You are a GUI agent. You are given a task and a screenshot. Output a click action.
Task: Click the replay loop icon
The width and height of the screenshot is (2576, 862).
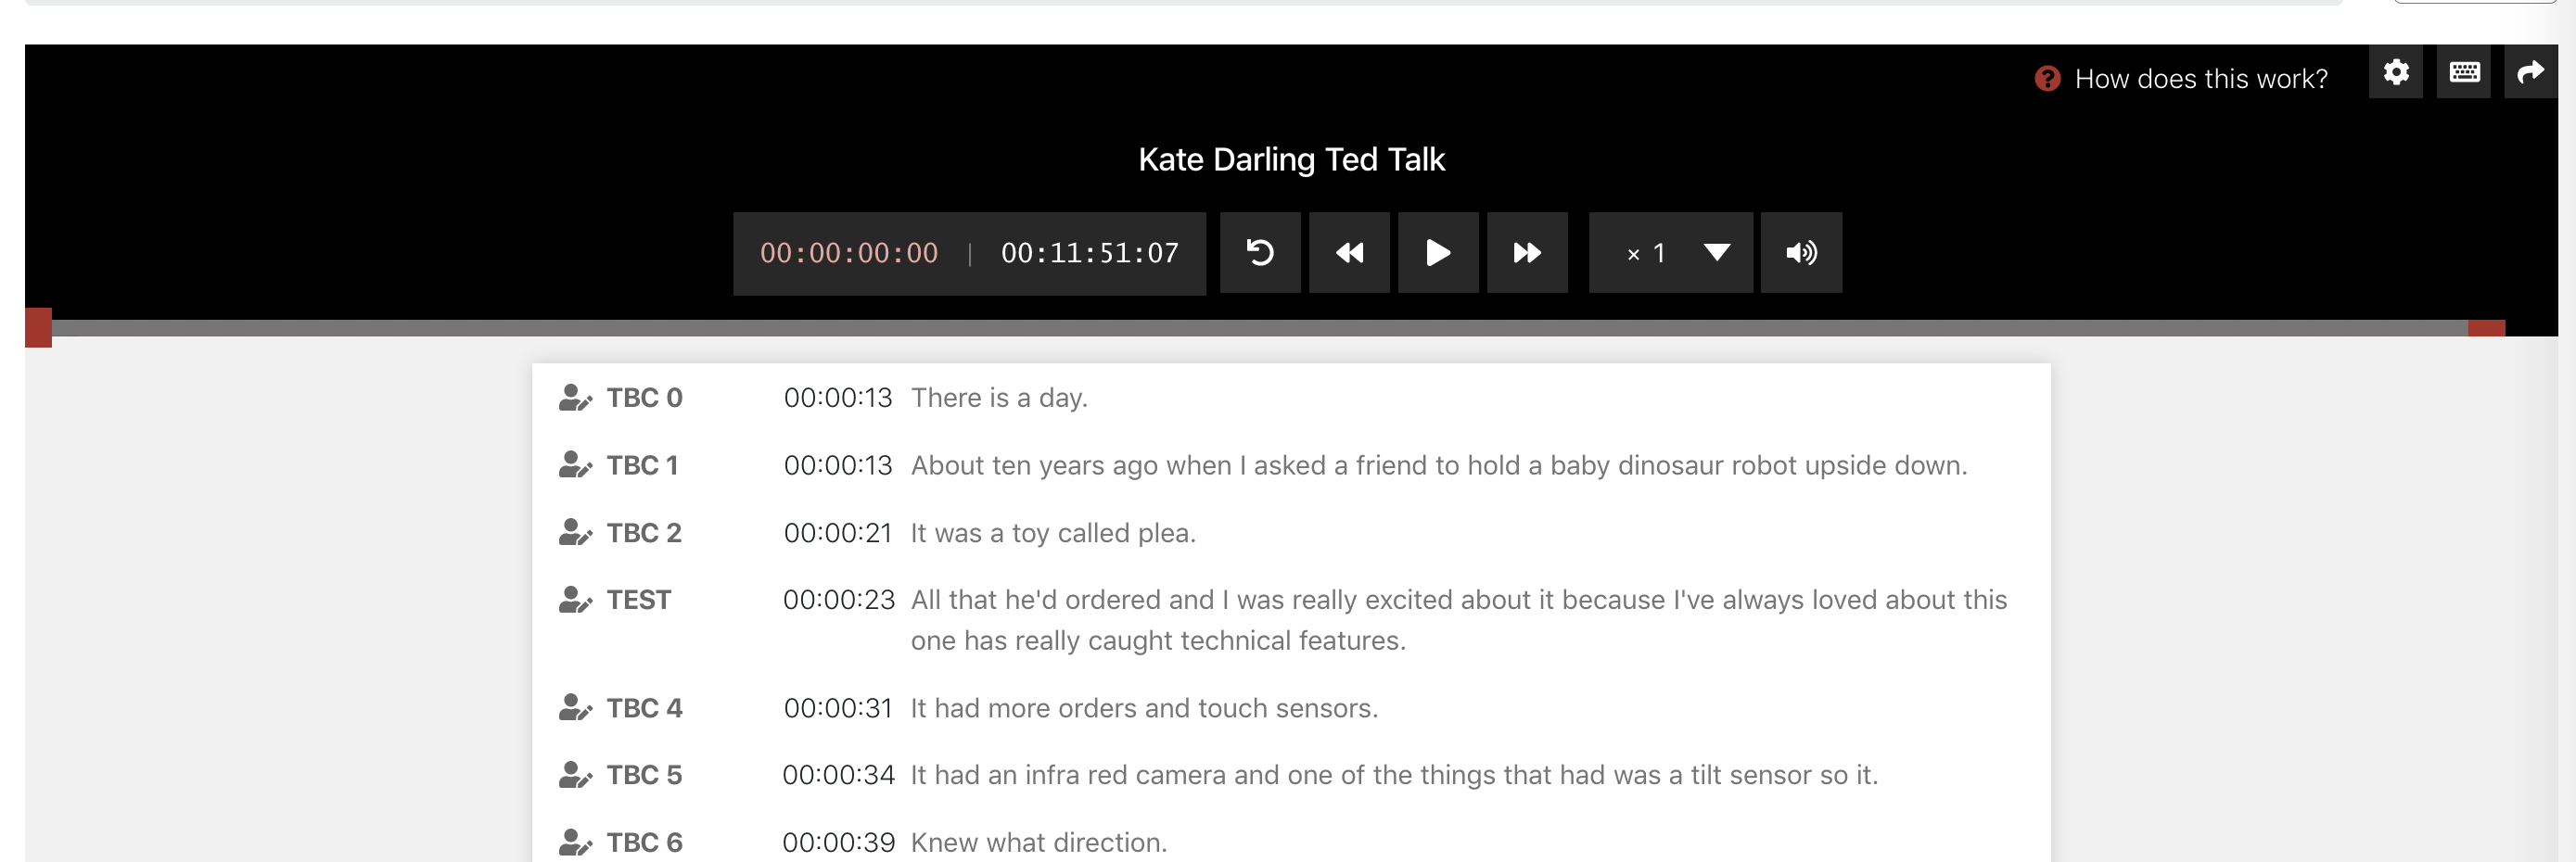point(1260,253)
